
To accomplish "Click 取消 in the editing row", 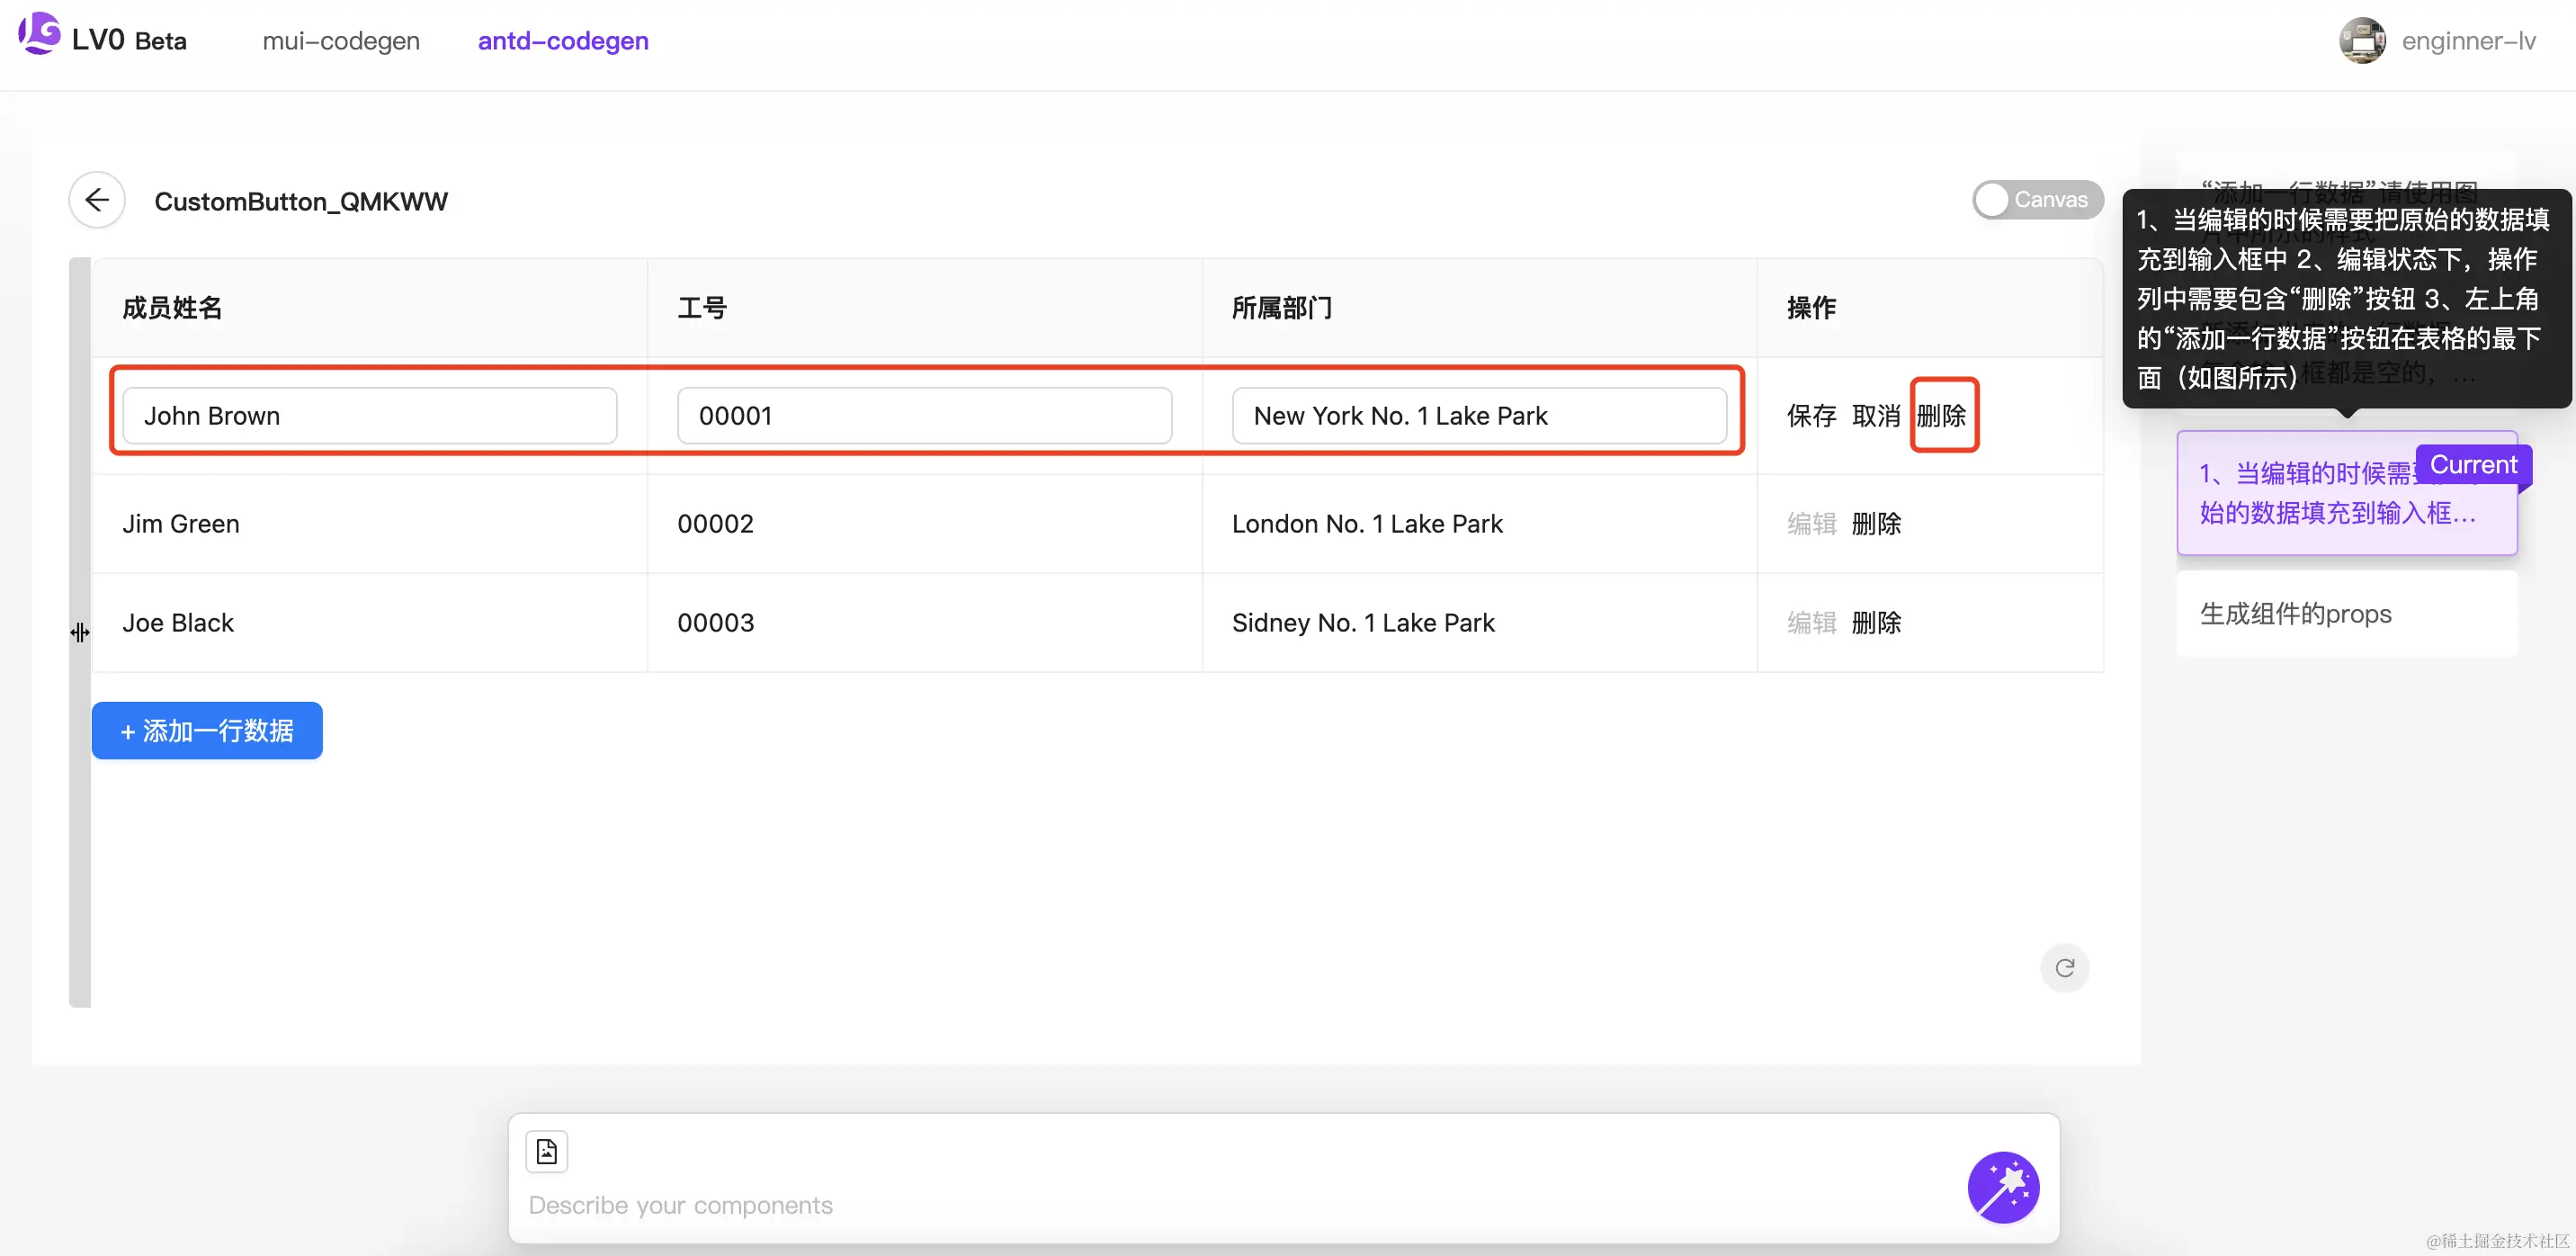I will click(x=1876, y=416).
